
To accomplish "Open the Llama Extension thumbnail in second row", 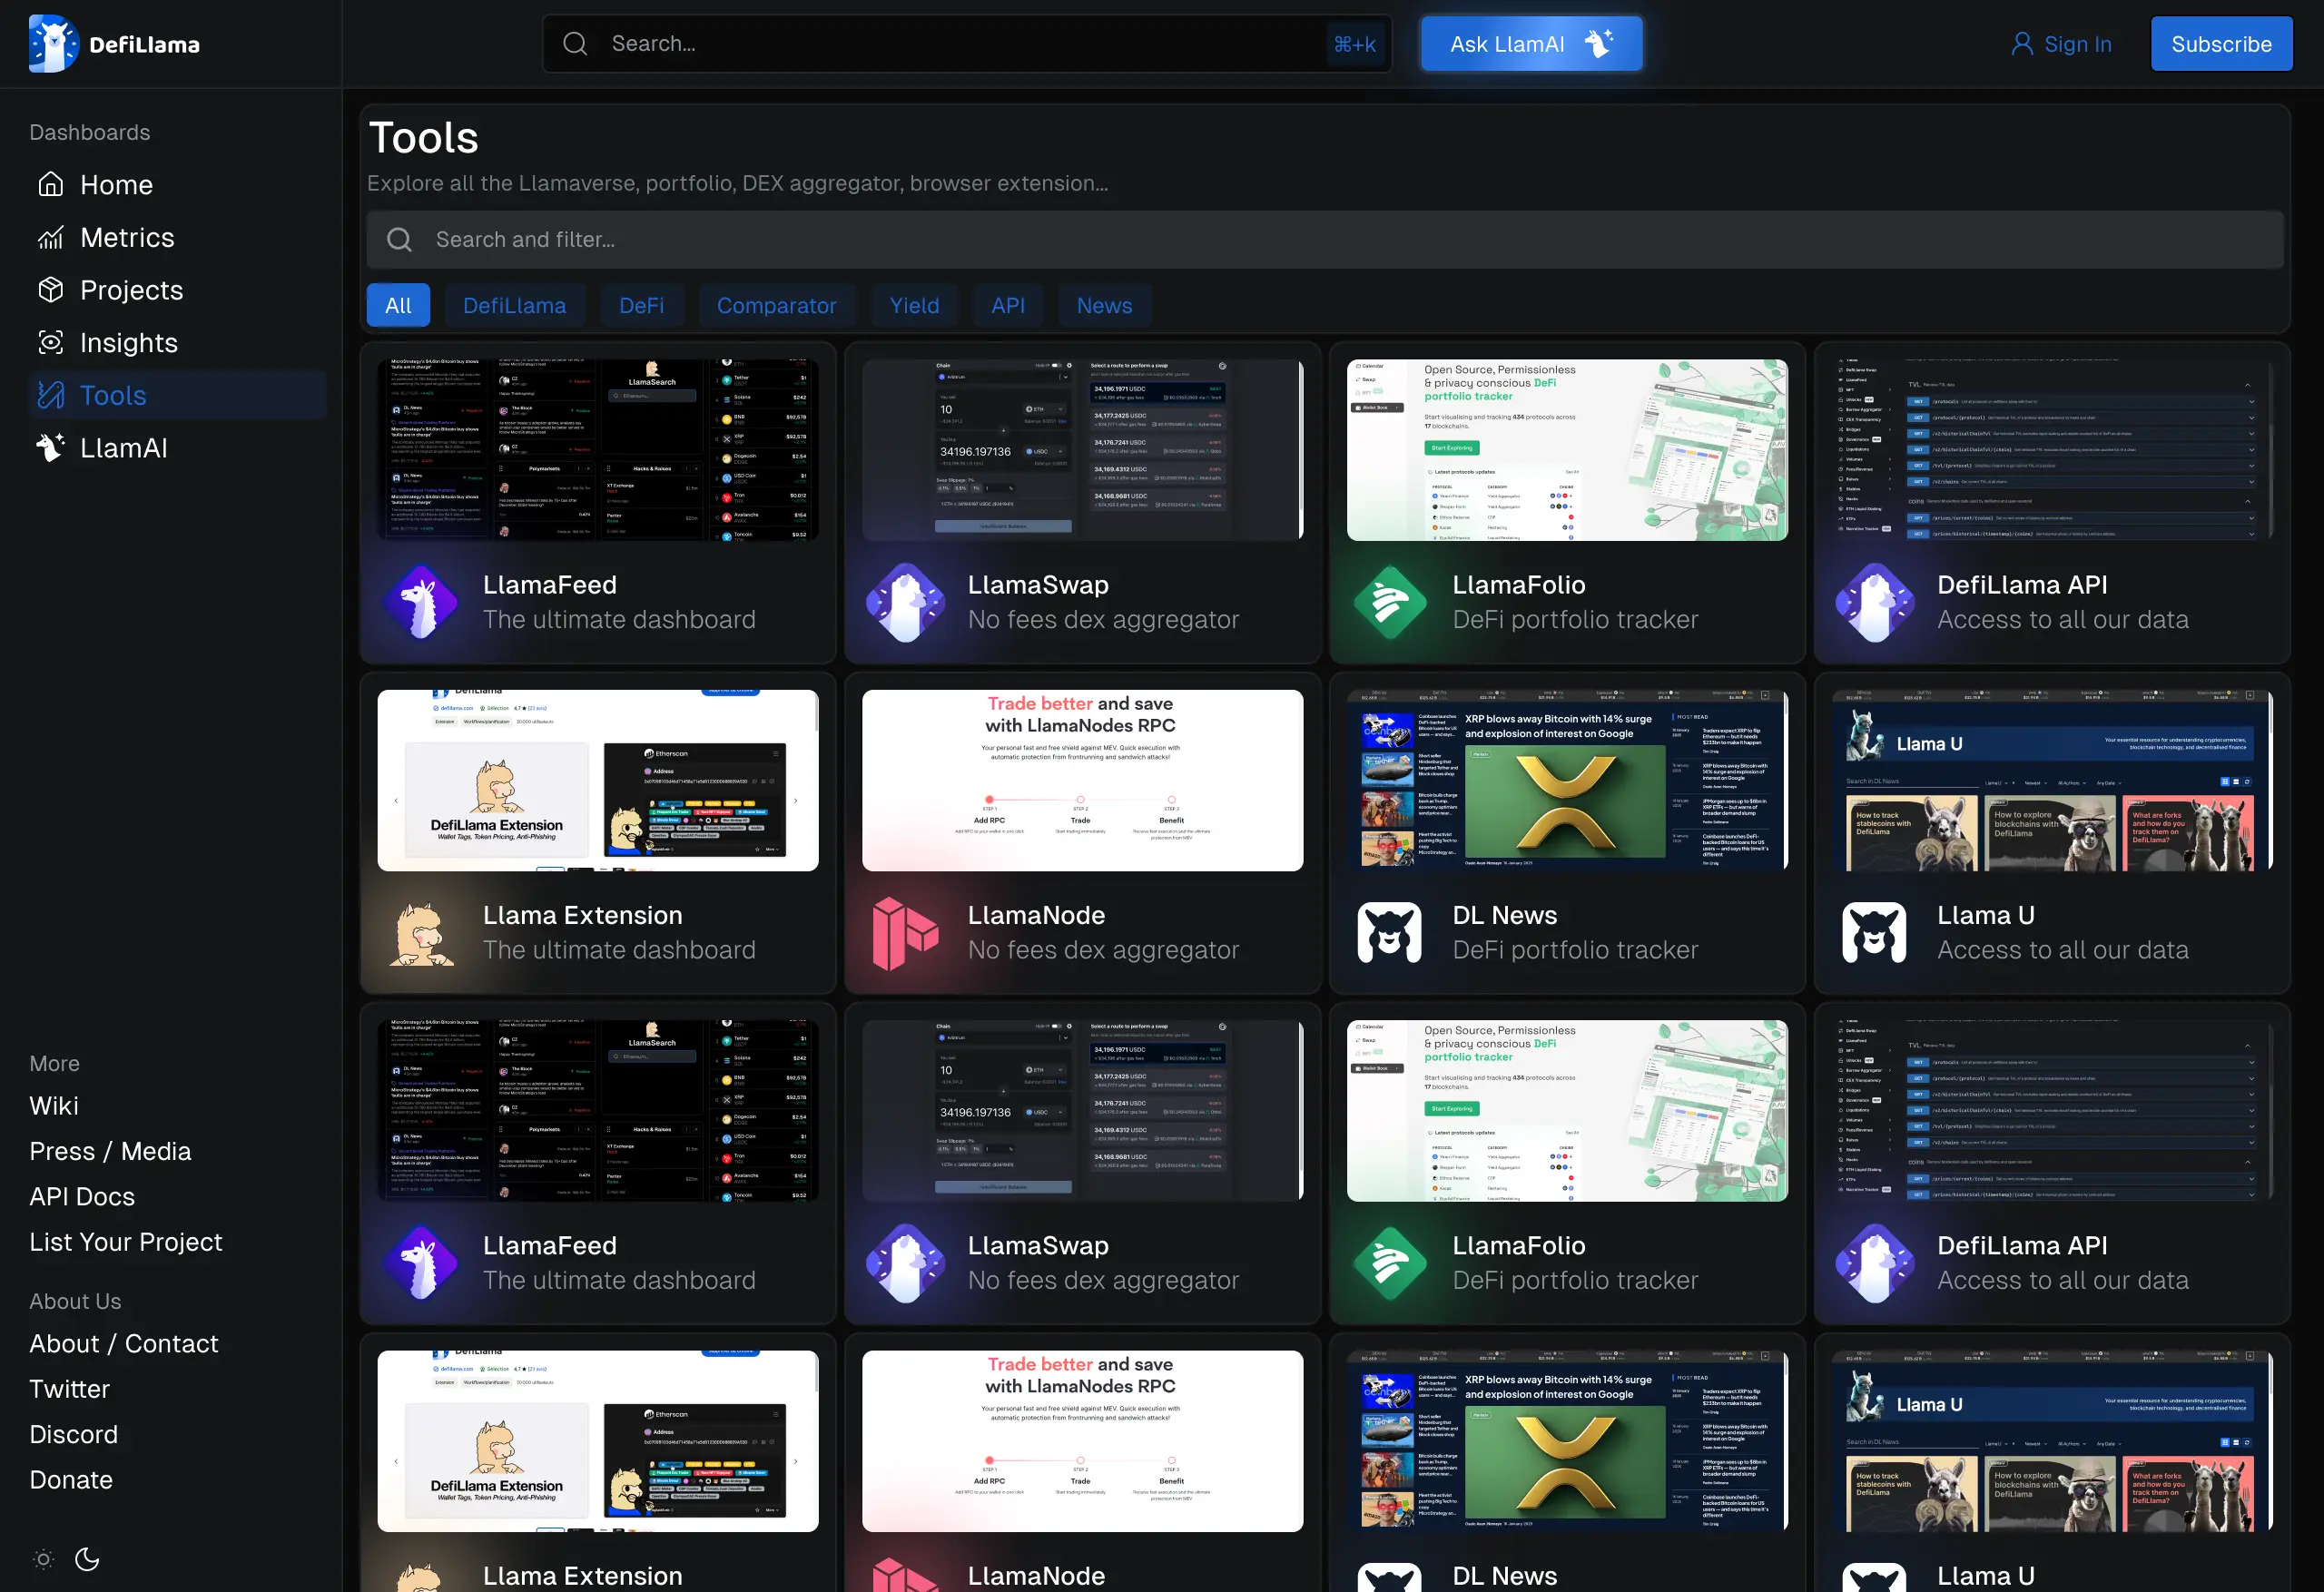I will click(x=598, y=780).
